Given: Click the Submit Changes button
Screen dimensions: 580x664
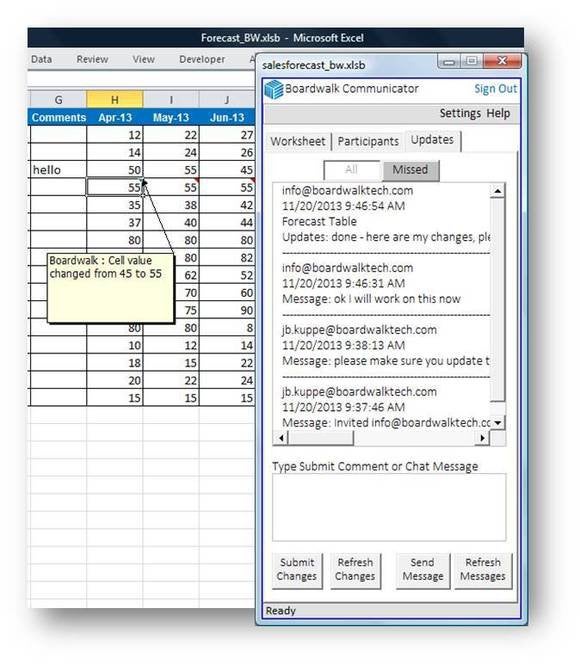Looking at the screenshot, I should pyautogui.click(x=297, y=570).
